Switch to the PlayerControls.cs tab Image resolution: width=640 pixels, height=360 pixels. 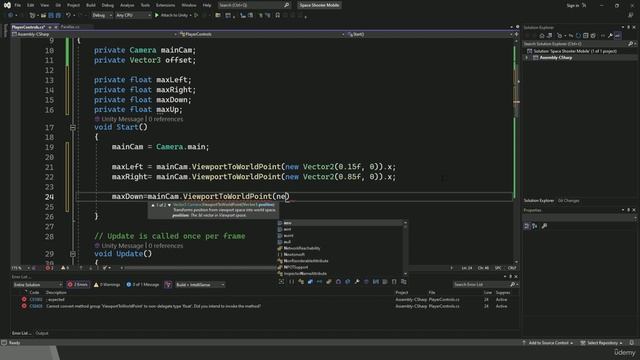pyautogui.click(x=28, y=27)
